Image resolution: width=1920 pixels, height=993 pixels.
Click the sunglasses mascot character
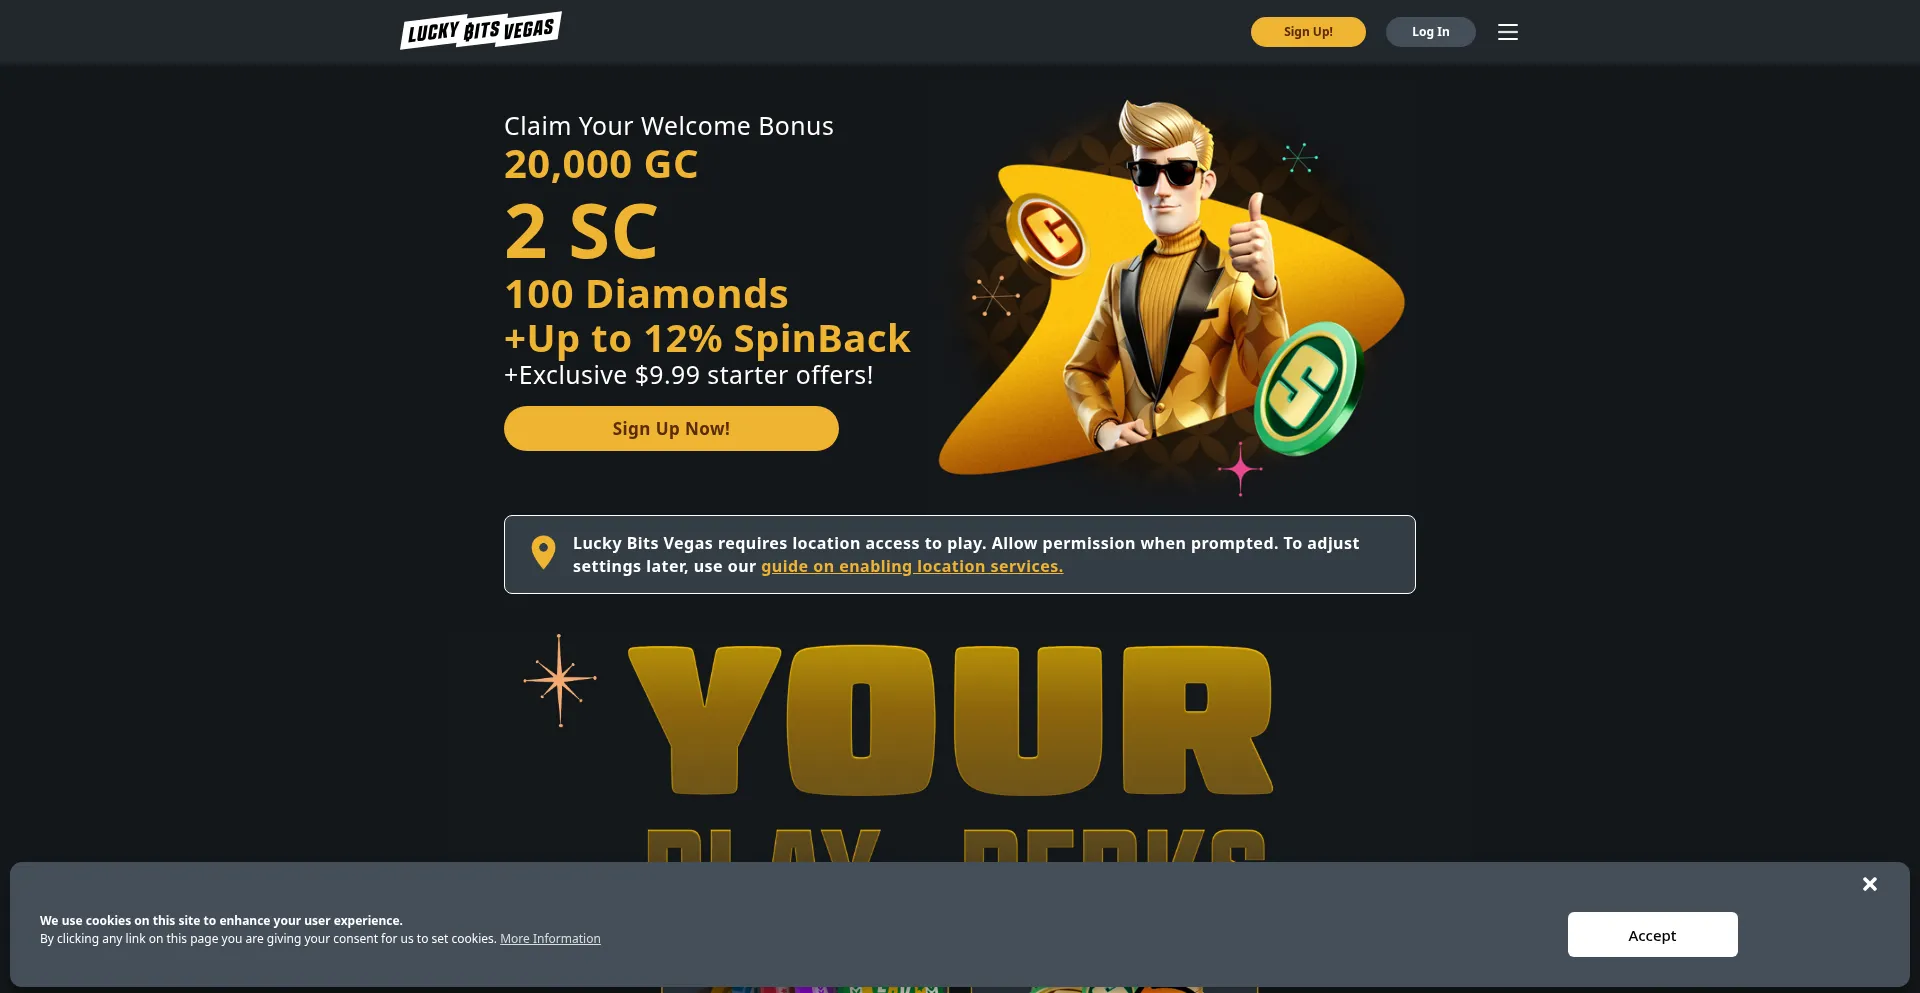[1170, 280]
